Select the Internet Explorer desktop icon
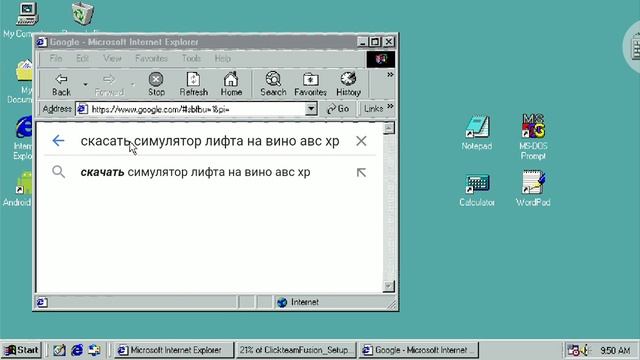The width and height of the screenshot is (640, 360). (x=24, y=137)
